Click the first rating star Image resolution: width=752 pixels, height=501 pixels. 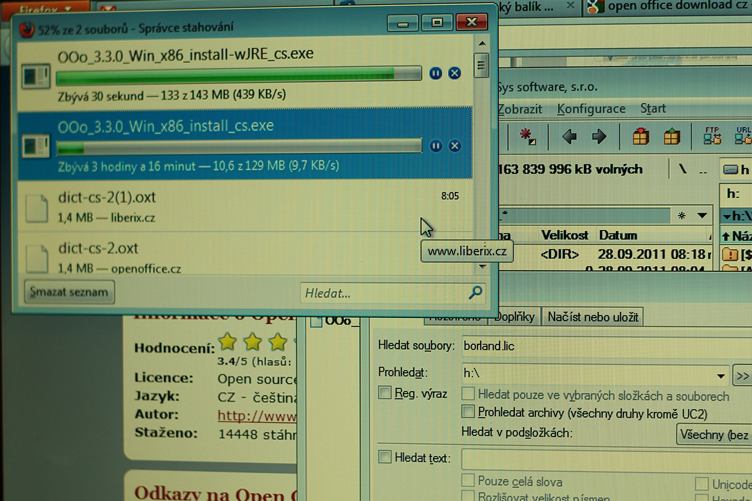(227, 341)
